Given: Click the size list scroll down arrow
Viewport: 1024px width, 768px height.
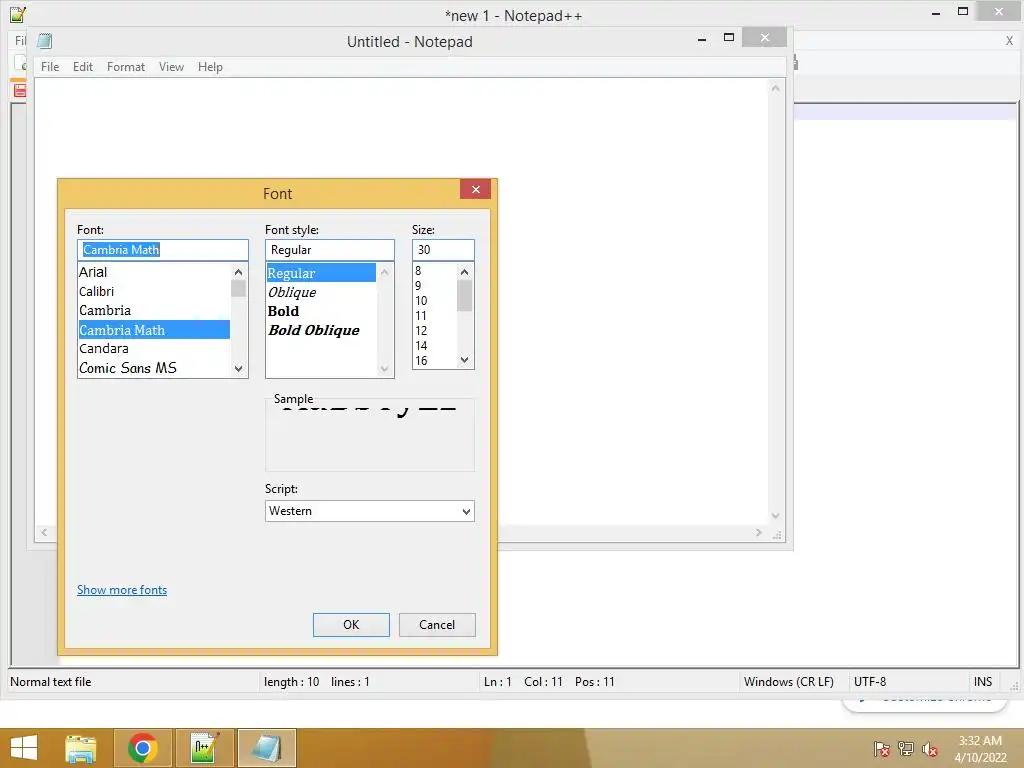Looking at the screenshot, I should coord(464,360).
